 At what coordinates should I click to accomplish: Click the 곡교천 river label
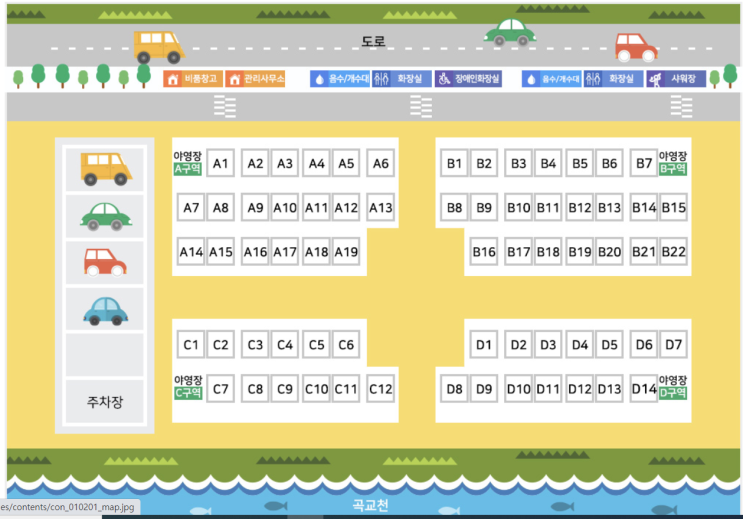tap(370, 505)
